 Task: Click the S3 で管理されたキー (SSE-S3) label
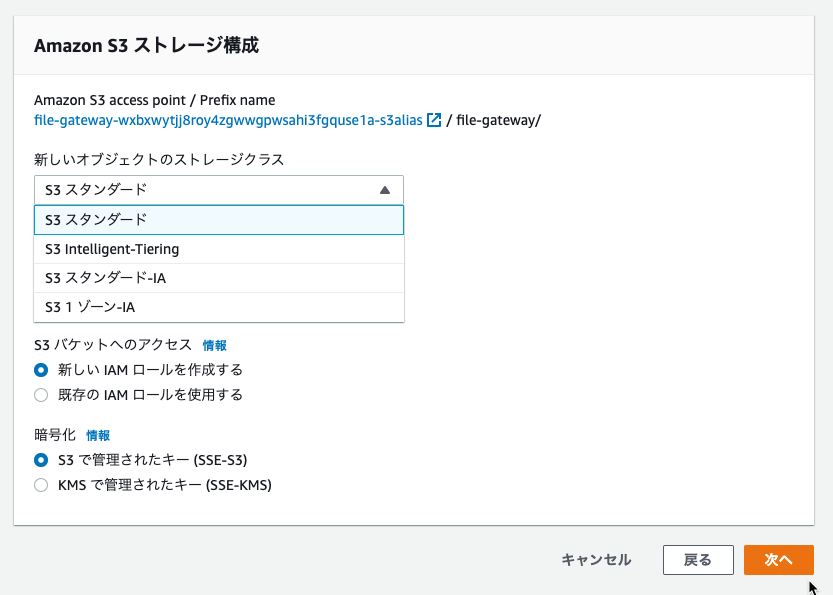point(152,460)
